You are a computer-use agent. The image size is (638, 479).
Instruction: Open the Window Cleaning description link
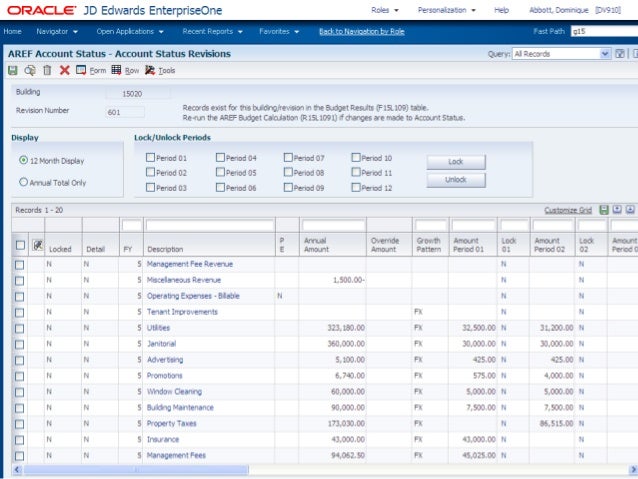click(174, 392)
